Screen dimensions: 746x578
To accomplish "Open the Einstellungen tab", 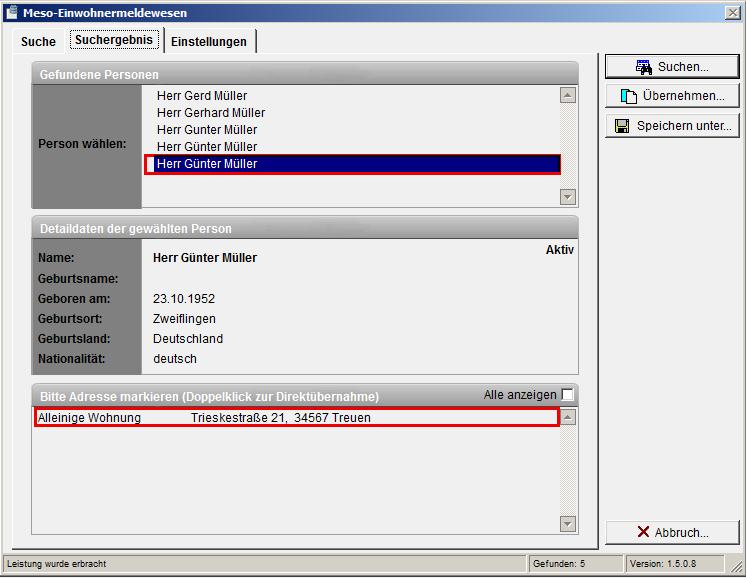I will coord(208,42).
